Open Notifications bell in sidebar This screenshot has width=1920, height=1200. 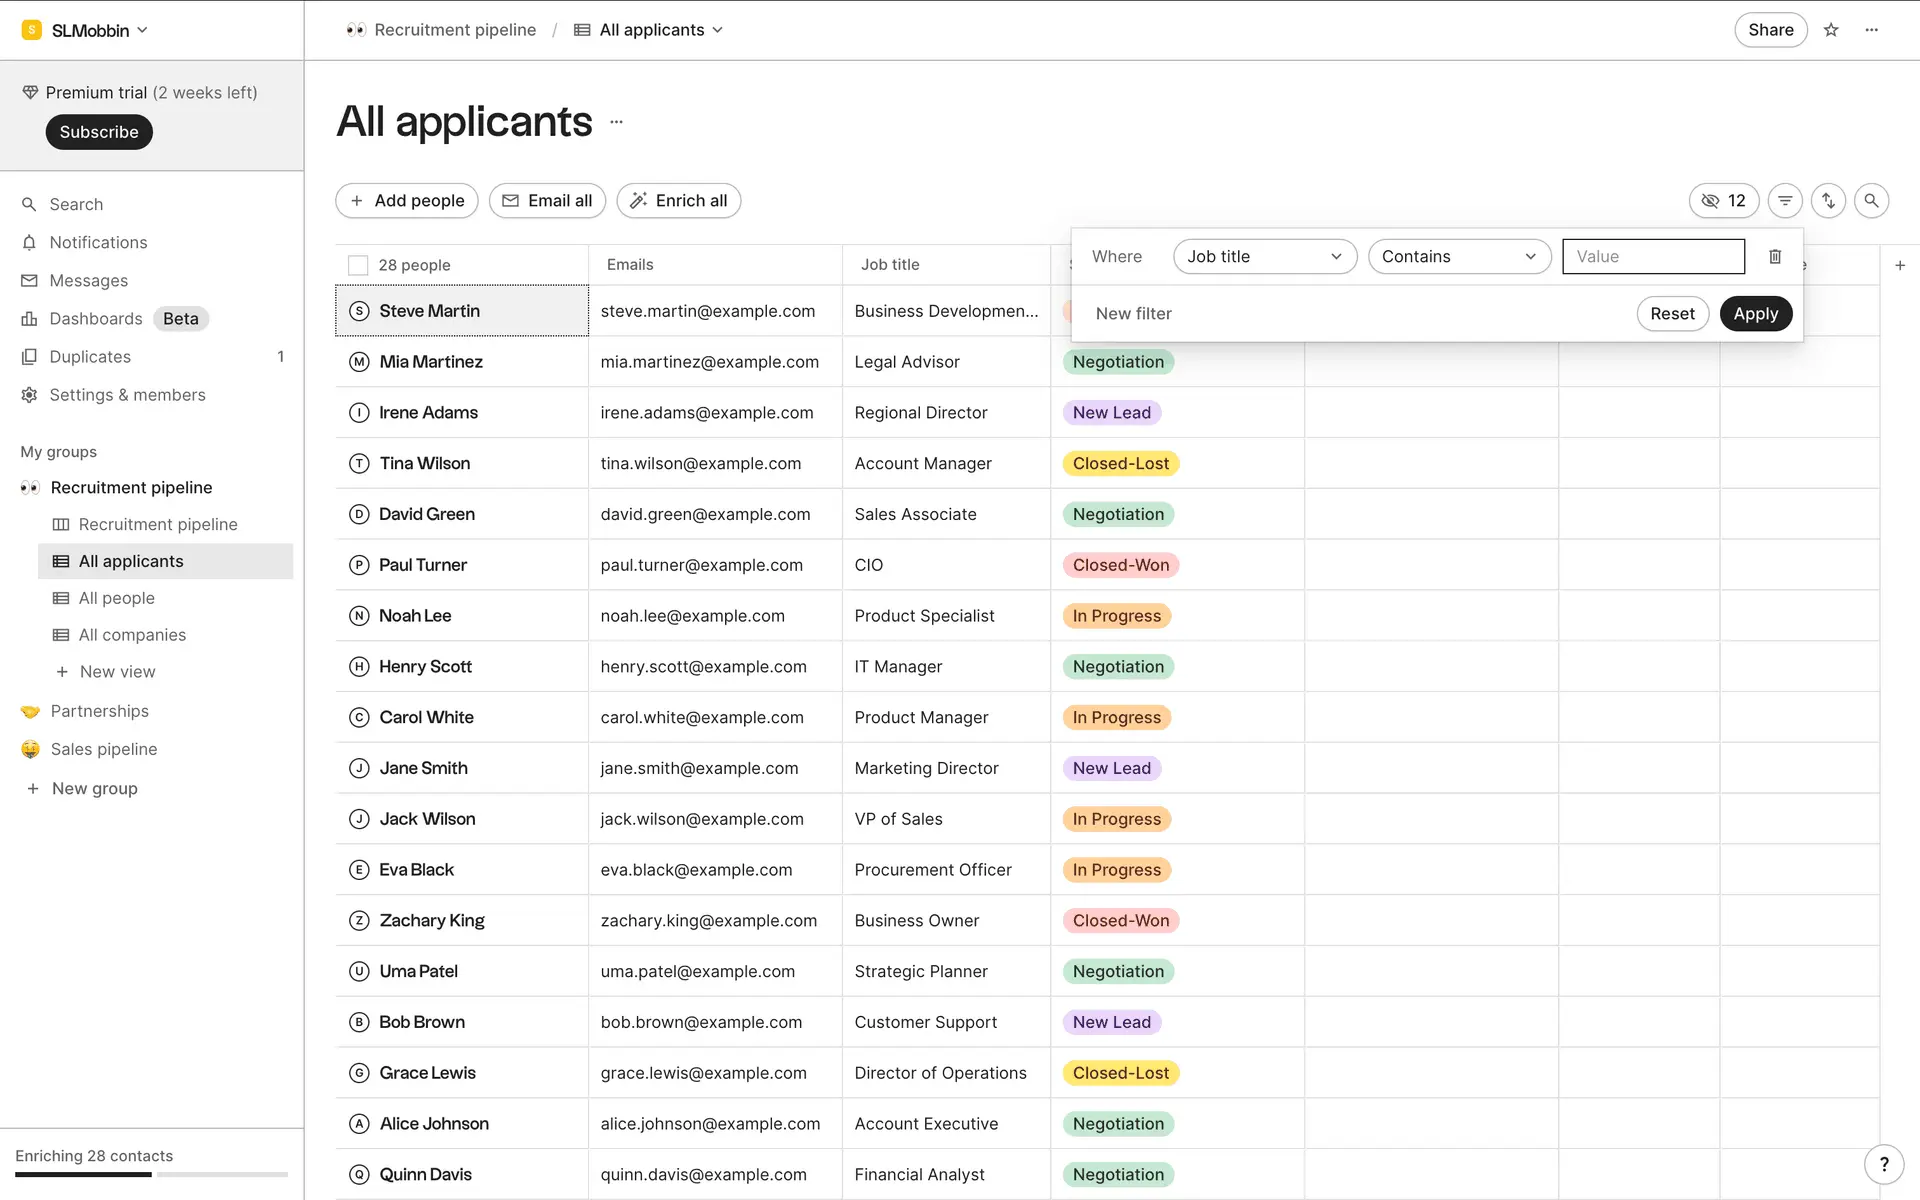(x=98, y=242)
